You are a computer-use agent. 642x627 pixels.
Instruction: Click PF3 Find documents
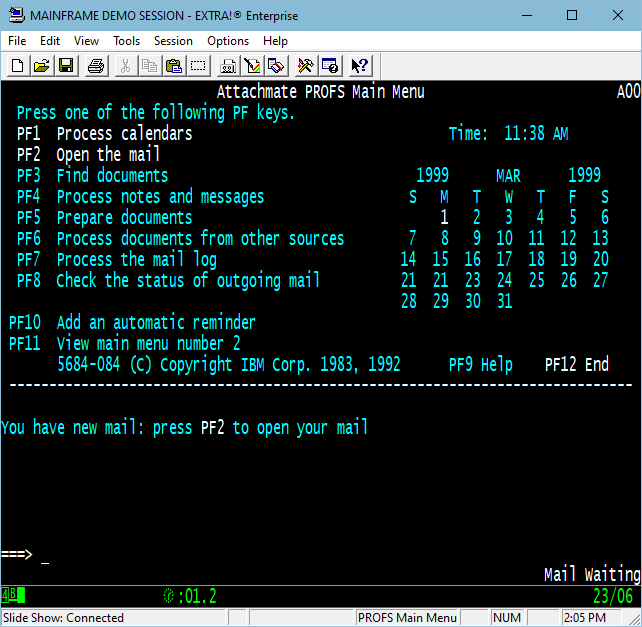pyautogui.click(x=92, y=175)
